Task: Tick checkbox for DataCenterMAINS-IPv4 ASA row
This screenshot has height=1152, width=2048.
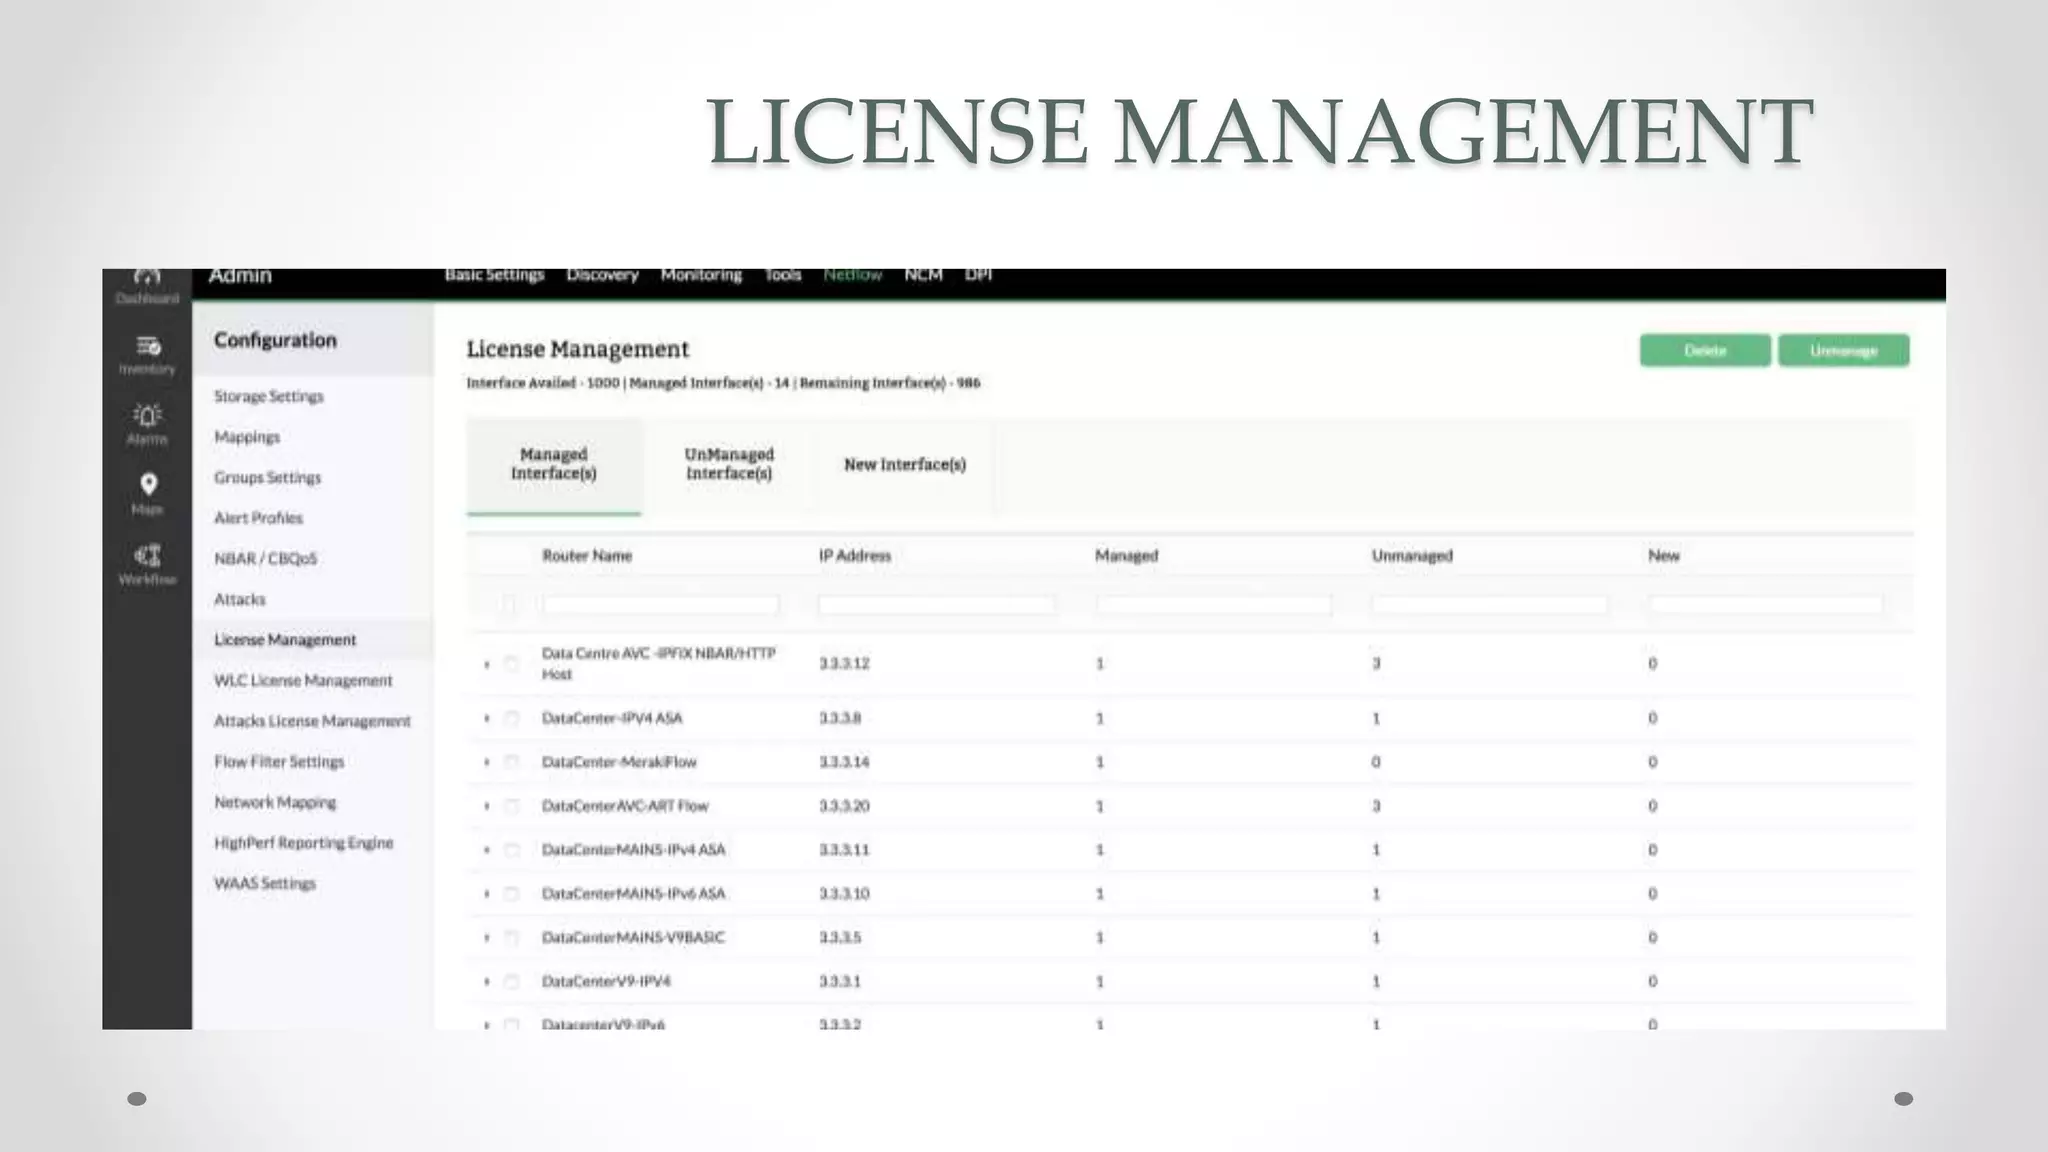Action: tap(511, 850)
